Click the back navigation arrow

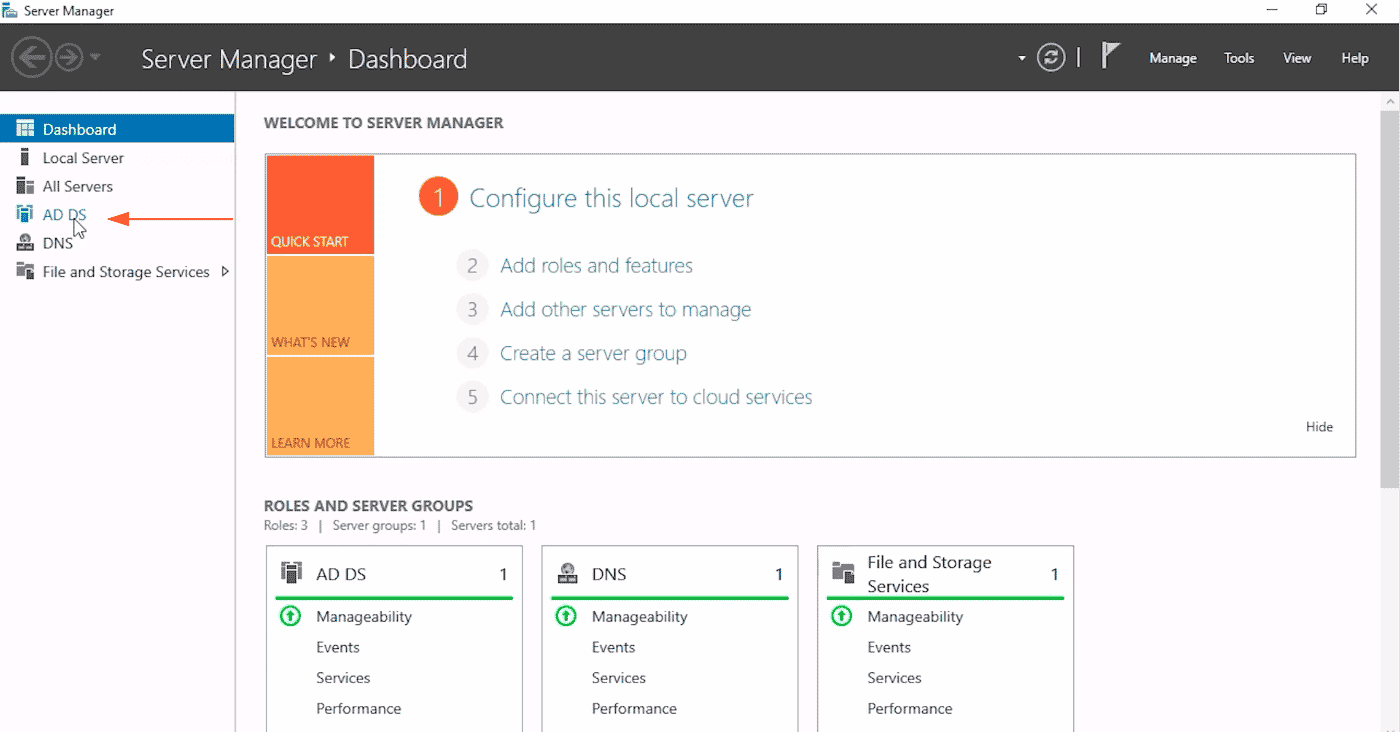coord(31,57)
